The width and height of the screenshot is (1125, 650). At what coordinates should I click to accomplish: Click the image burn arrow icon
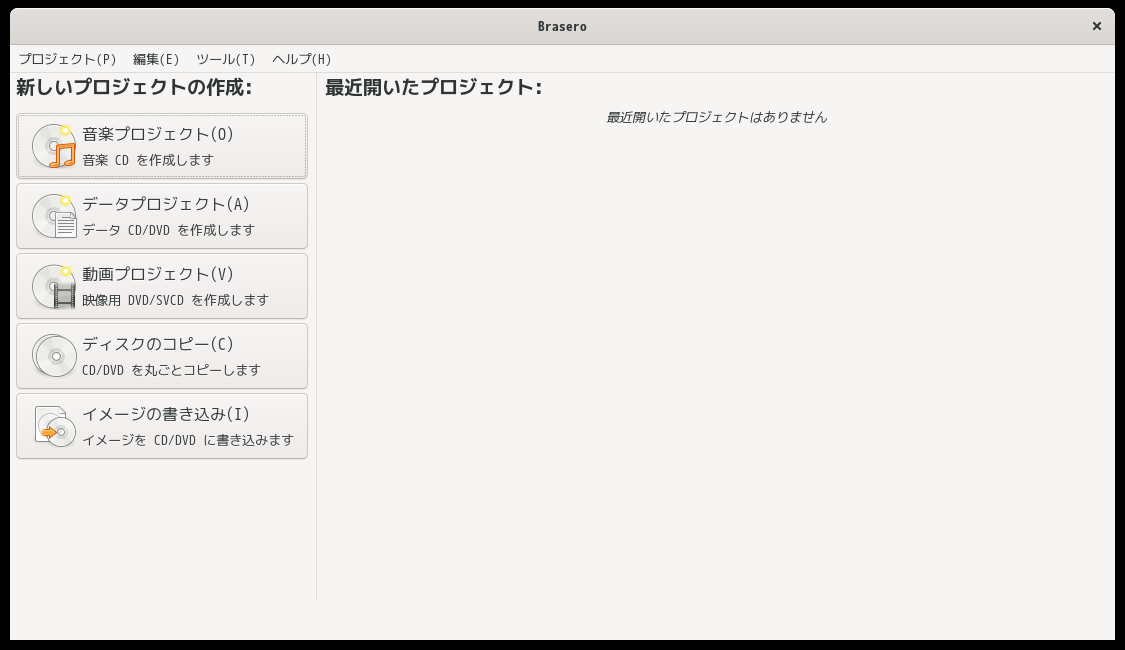(54, 426)
